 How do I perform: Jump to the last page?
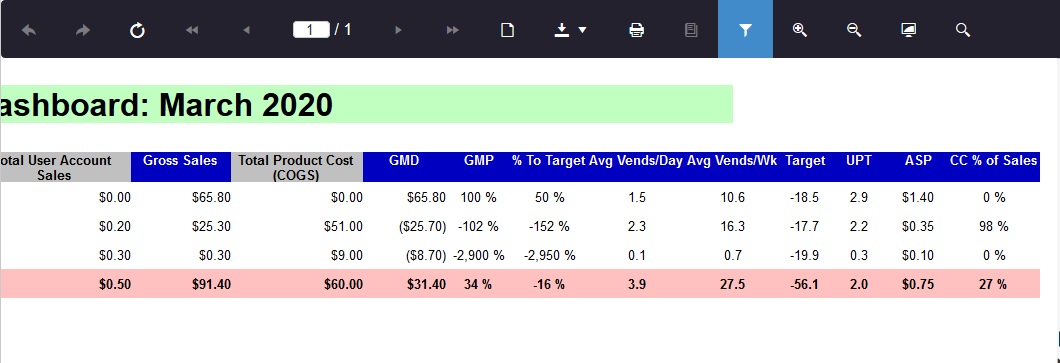tap(452, 30)
